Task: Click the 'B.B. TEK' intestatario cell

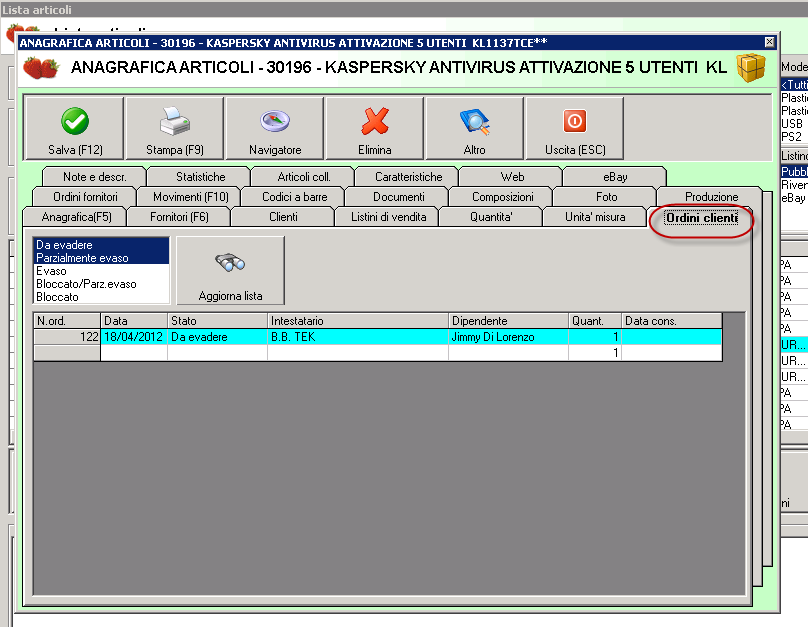Action: tap(358, 337)
